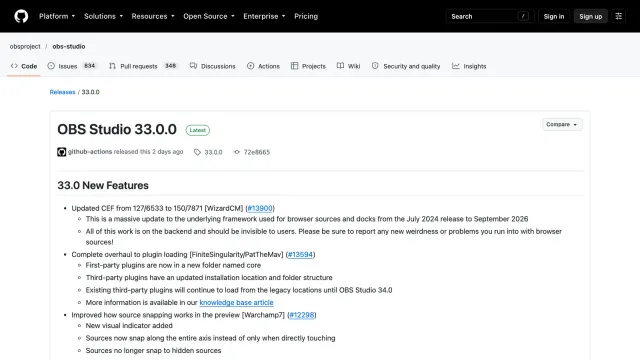Click 'Improved how source snapping works' text
The width and height of the screenshot is (640, 360).
[x=156, y=315]
